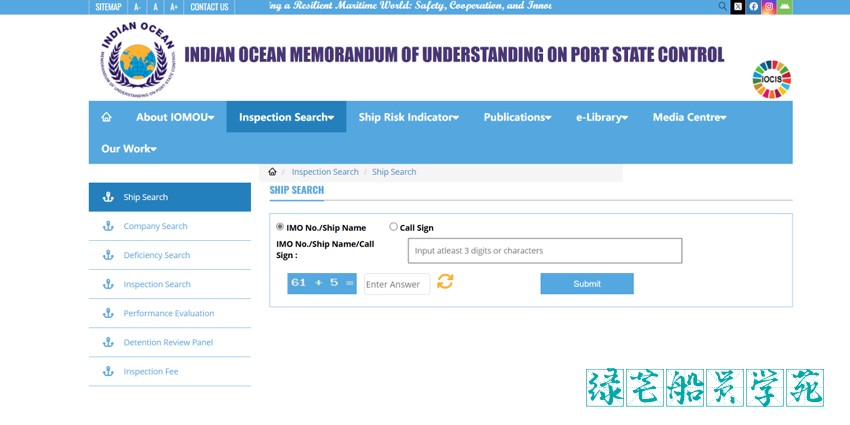Expand the Media Centre dropdown menu
The width and height of the screenshot is (850, 425).
click(x=689, y=117)
